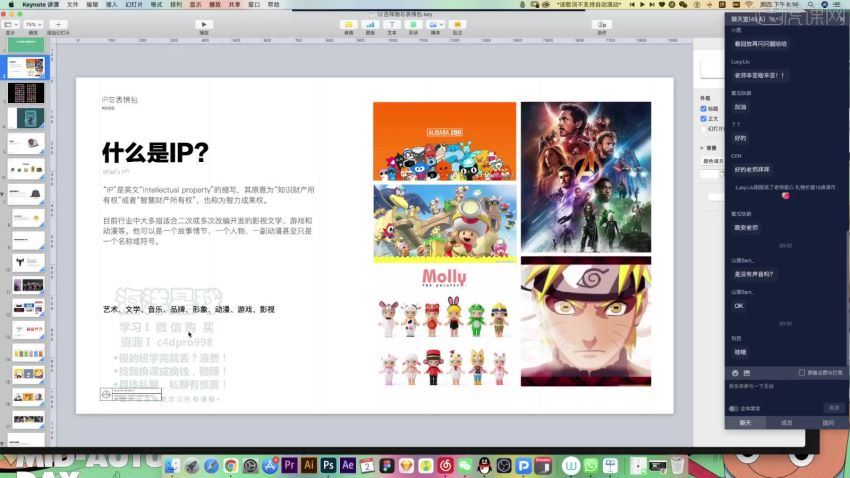Click the 艺术、文学、音乐 text line on slide

[x=189, y=309]
